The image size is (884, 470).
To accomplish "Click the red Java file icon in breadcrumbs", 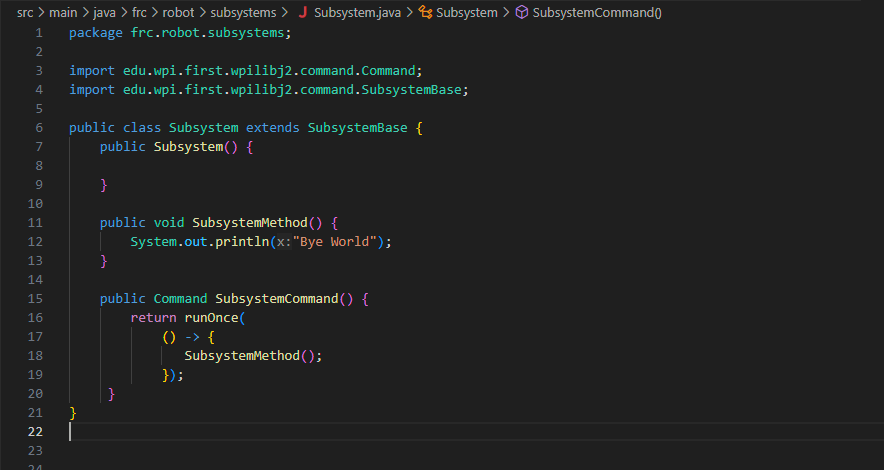I will point(303,12).
